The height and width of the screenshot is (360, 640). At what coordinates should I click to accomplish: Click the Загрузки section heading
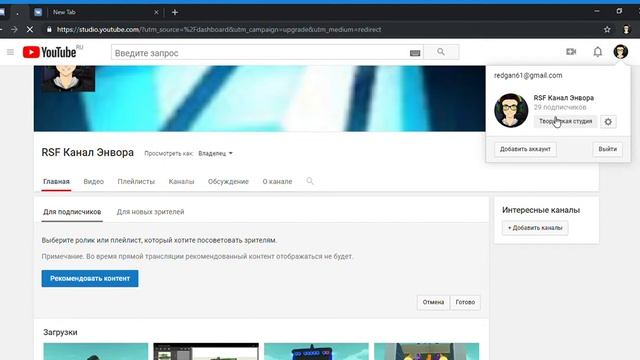pyautogui.click(x=60, y=332)
